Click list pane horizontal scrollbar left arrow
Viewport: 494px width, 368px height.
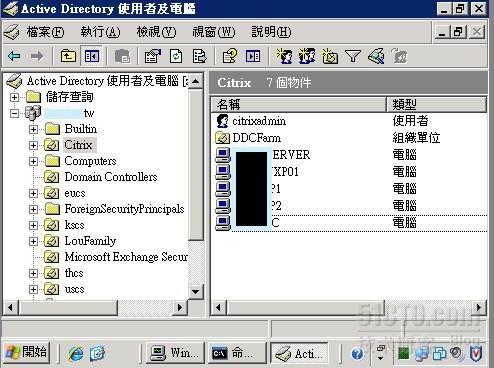(218, 307)
